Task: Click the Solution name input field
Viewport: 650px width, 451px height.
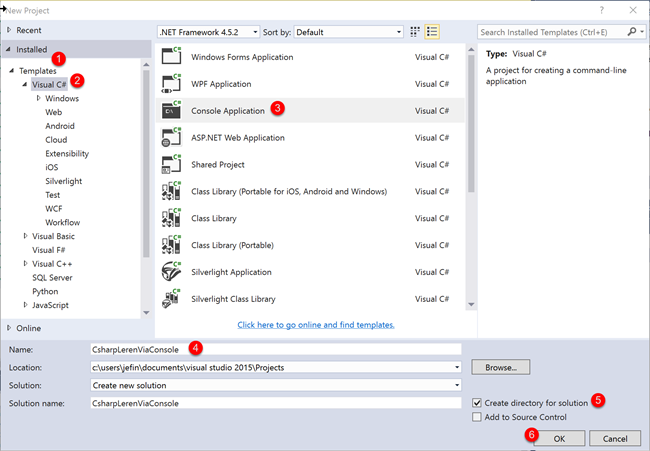Action: (x=276, y=403)
